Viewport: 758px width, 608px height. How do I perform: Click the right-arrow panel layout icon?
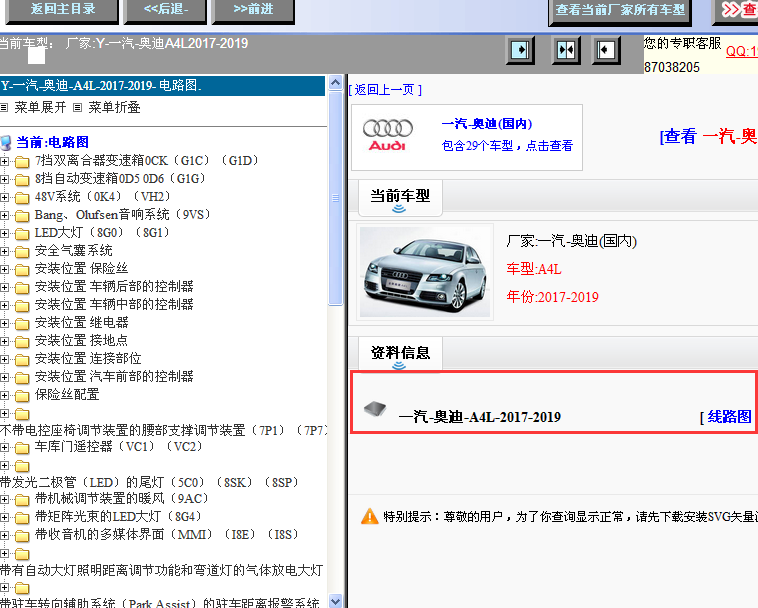coord(520,50)
